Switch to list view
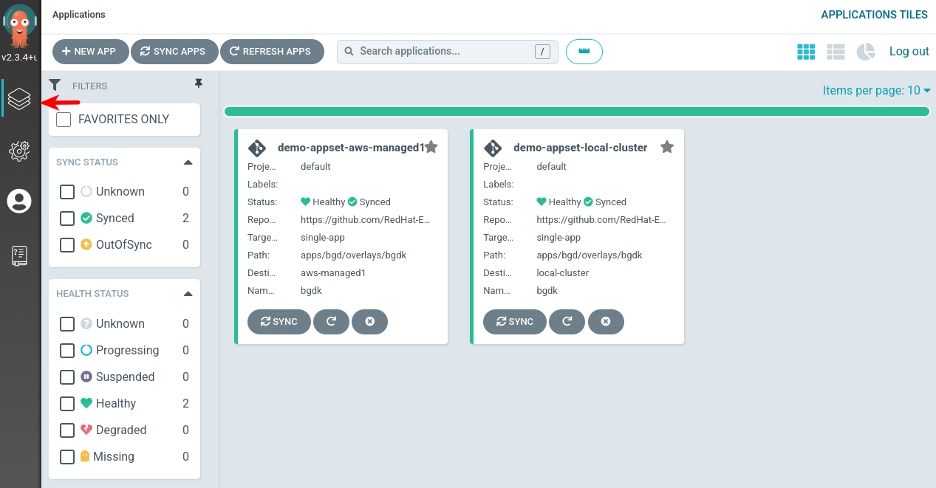 click(836, 52)
